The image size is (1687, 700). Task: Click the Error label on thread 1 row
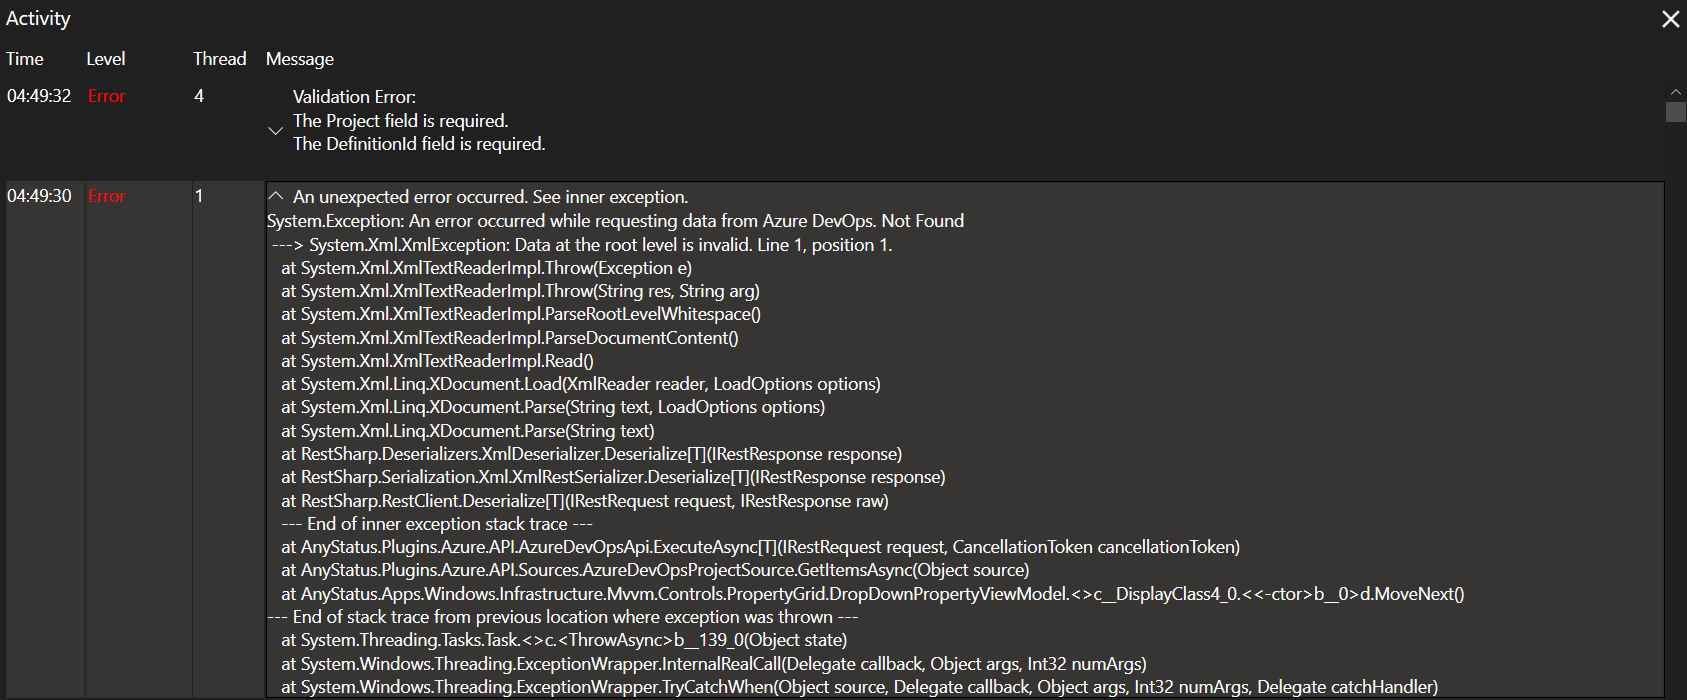pyautogui.click(x=106, y=195)
